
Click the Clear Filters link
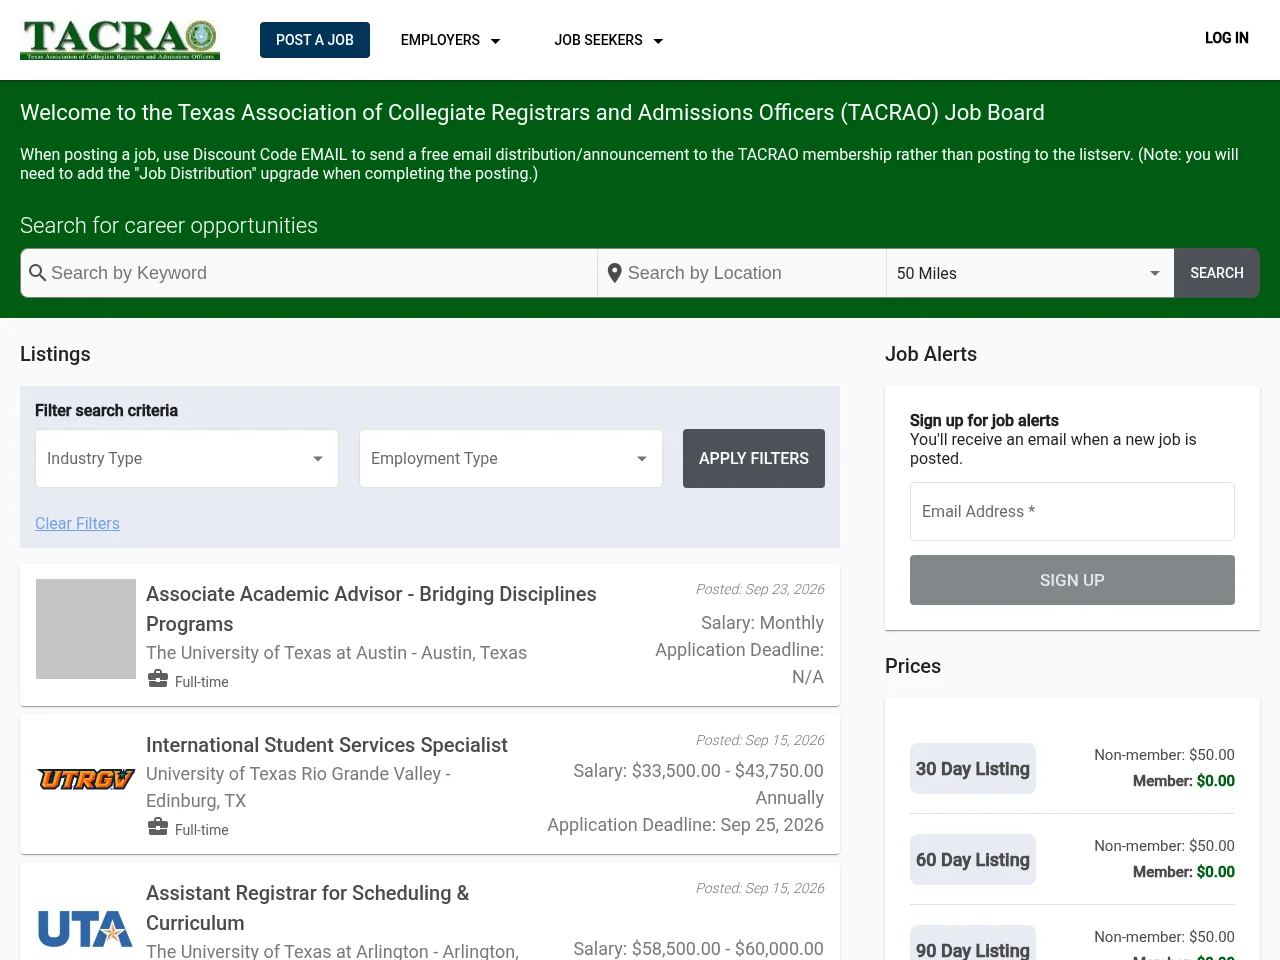77,523
